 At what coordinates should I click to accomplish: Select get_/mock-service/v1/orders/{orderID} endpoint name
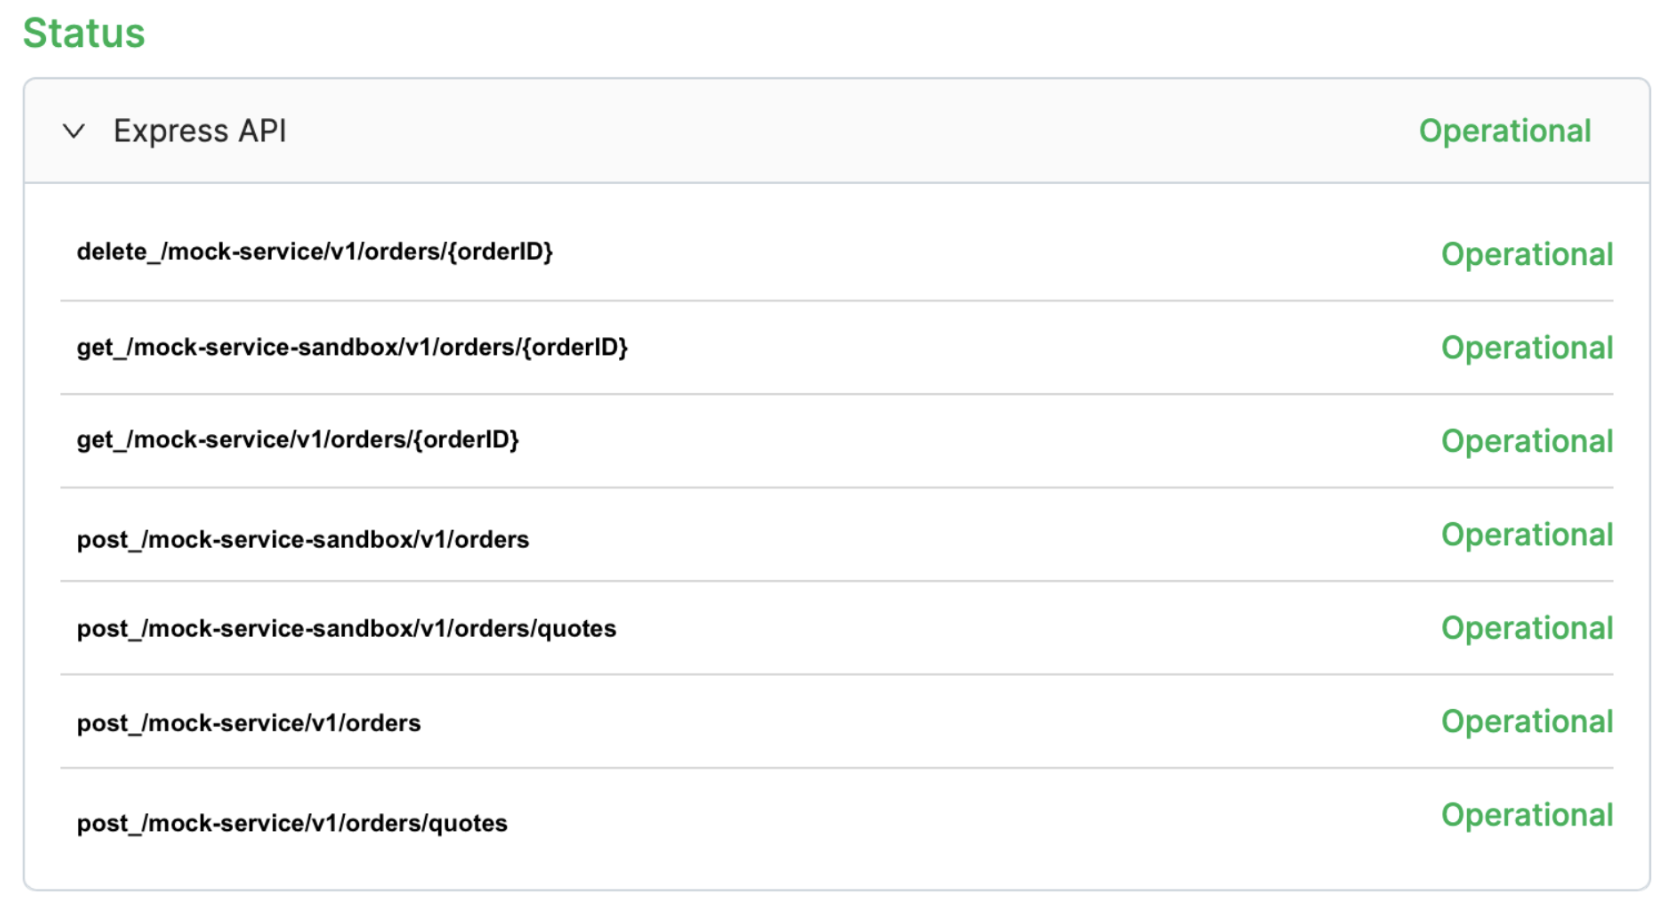pyautogui.click(x=297, y=440)
